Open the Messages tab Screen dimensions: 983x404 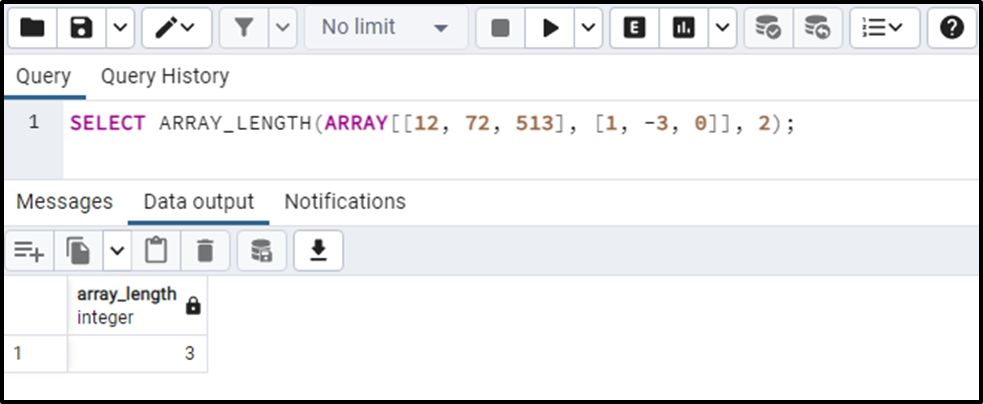pos(65,201)
